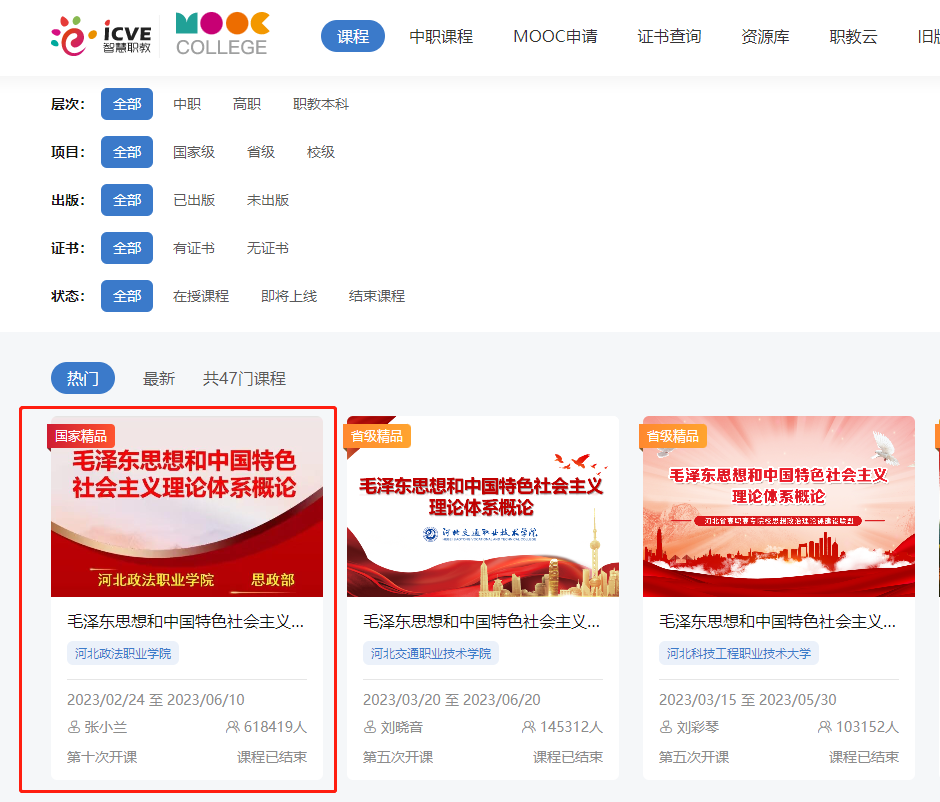Go to 证书查询 in top navigation
Image resolution: width=940 pixels, height=802 pixels.
(x=669, y=36)
